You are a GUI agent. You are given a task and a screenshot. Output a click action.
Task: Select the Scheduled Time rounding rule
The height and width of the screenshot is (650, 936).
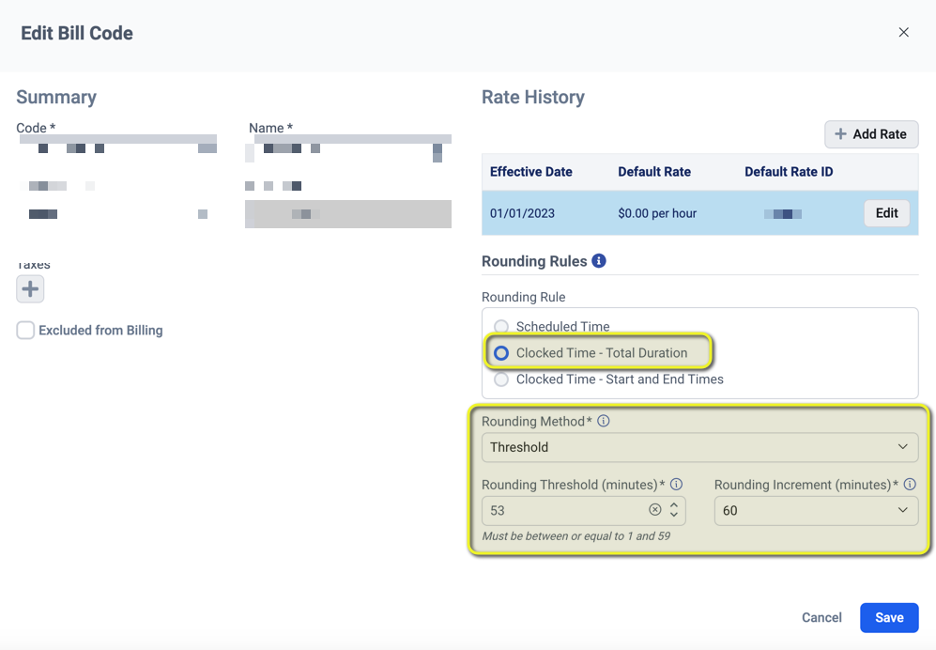click(501, 326)
